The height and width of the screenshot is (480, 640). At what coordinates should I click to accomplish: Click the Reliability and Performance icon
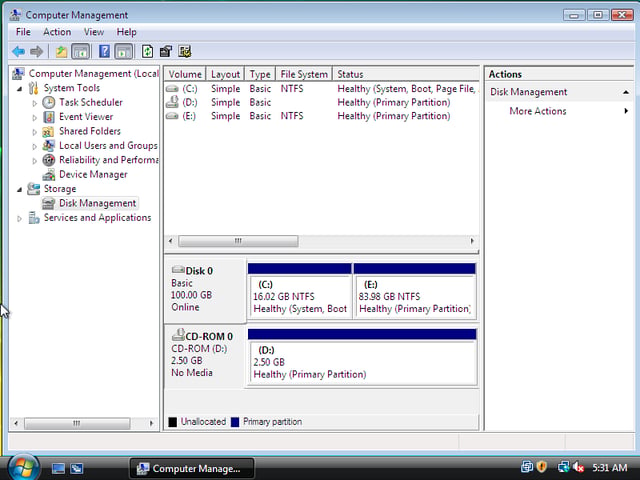[49, 160]
